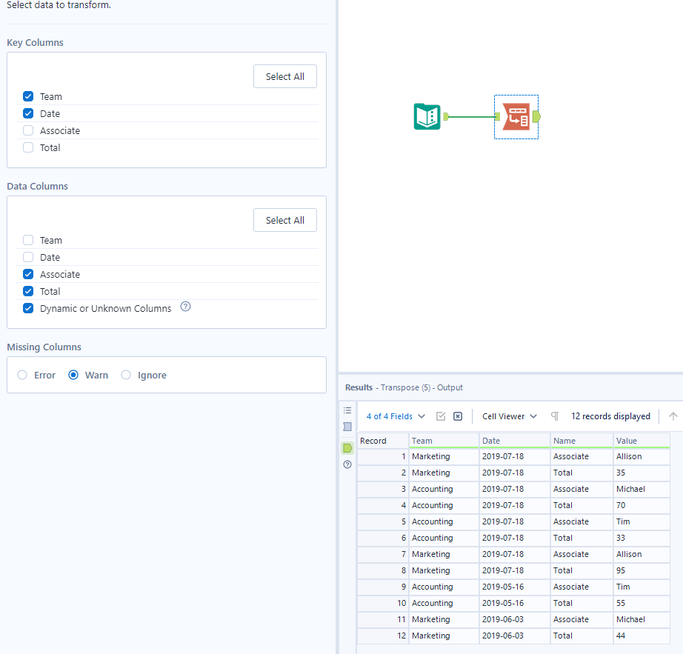Click the up arrow in Results toolbar

click(x=673, y=416)
